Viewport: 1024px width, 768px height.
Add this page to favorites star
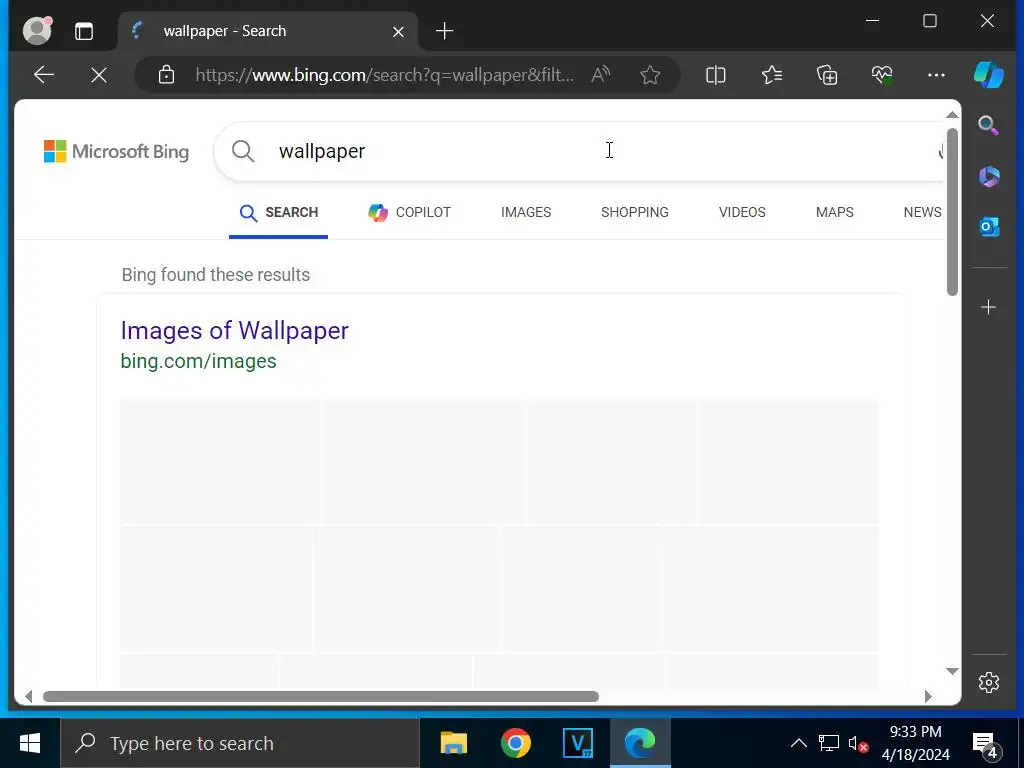[650, 75]
